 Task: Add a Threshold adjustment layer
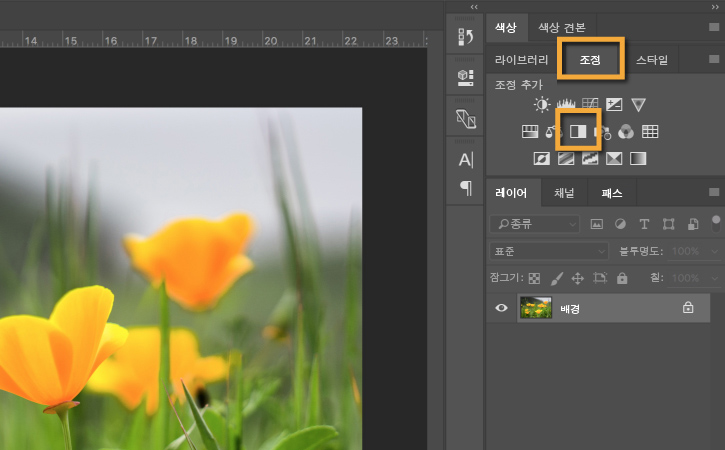pyautogui.click(x=590, y=159)
